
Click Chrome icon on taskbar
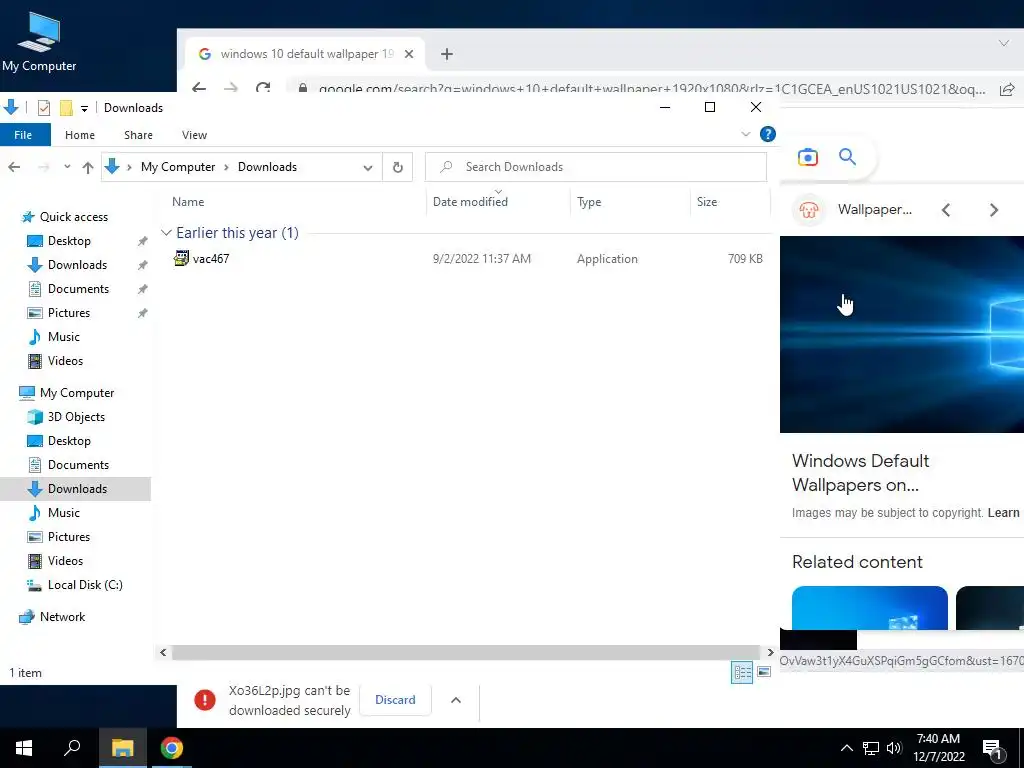tap(172, 748)
